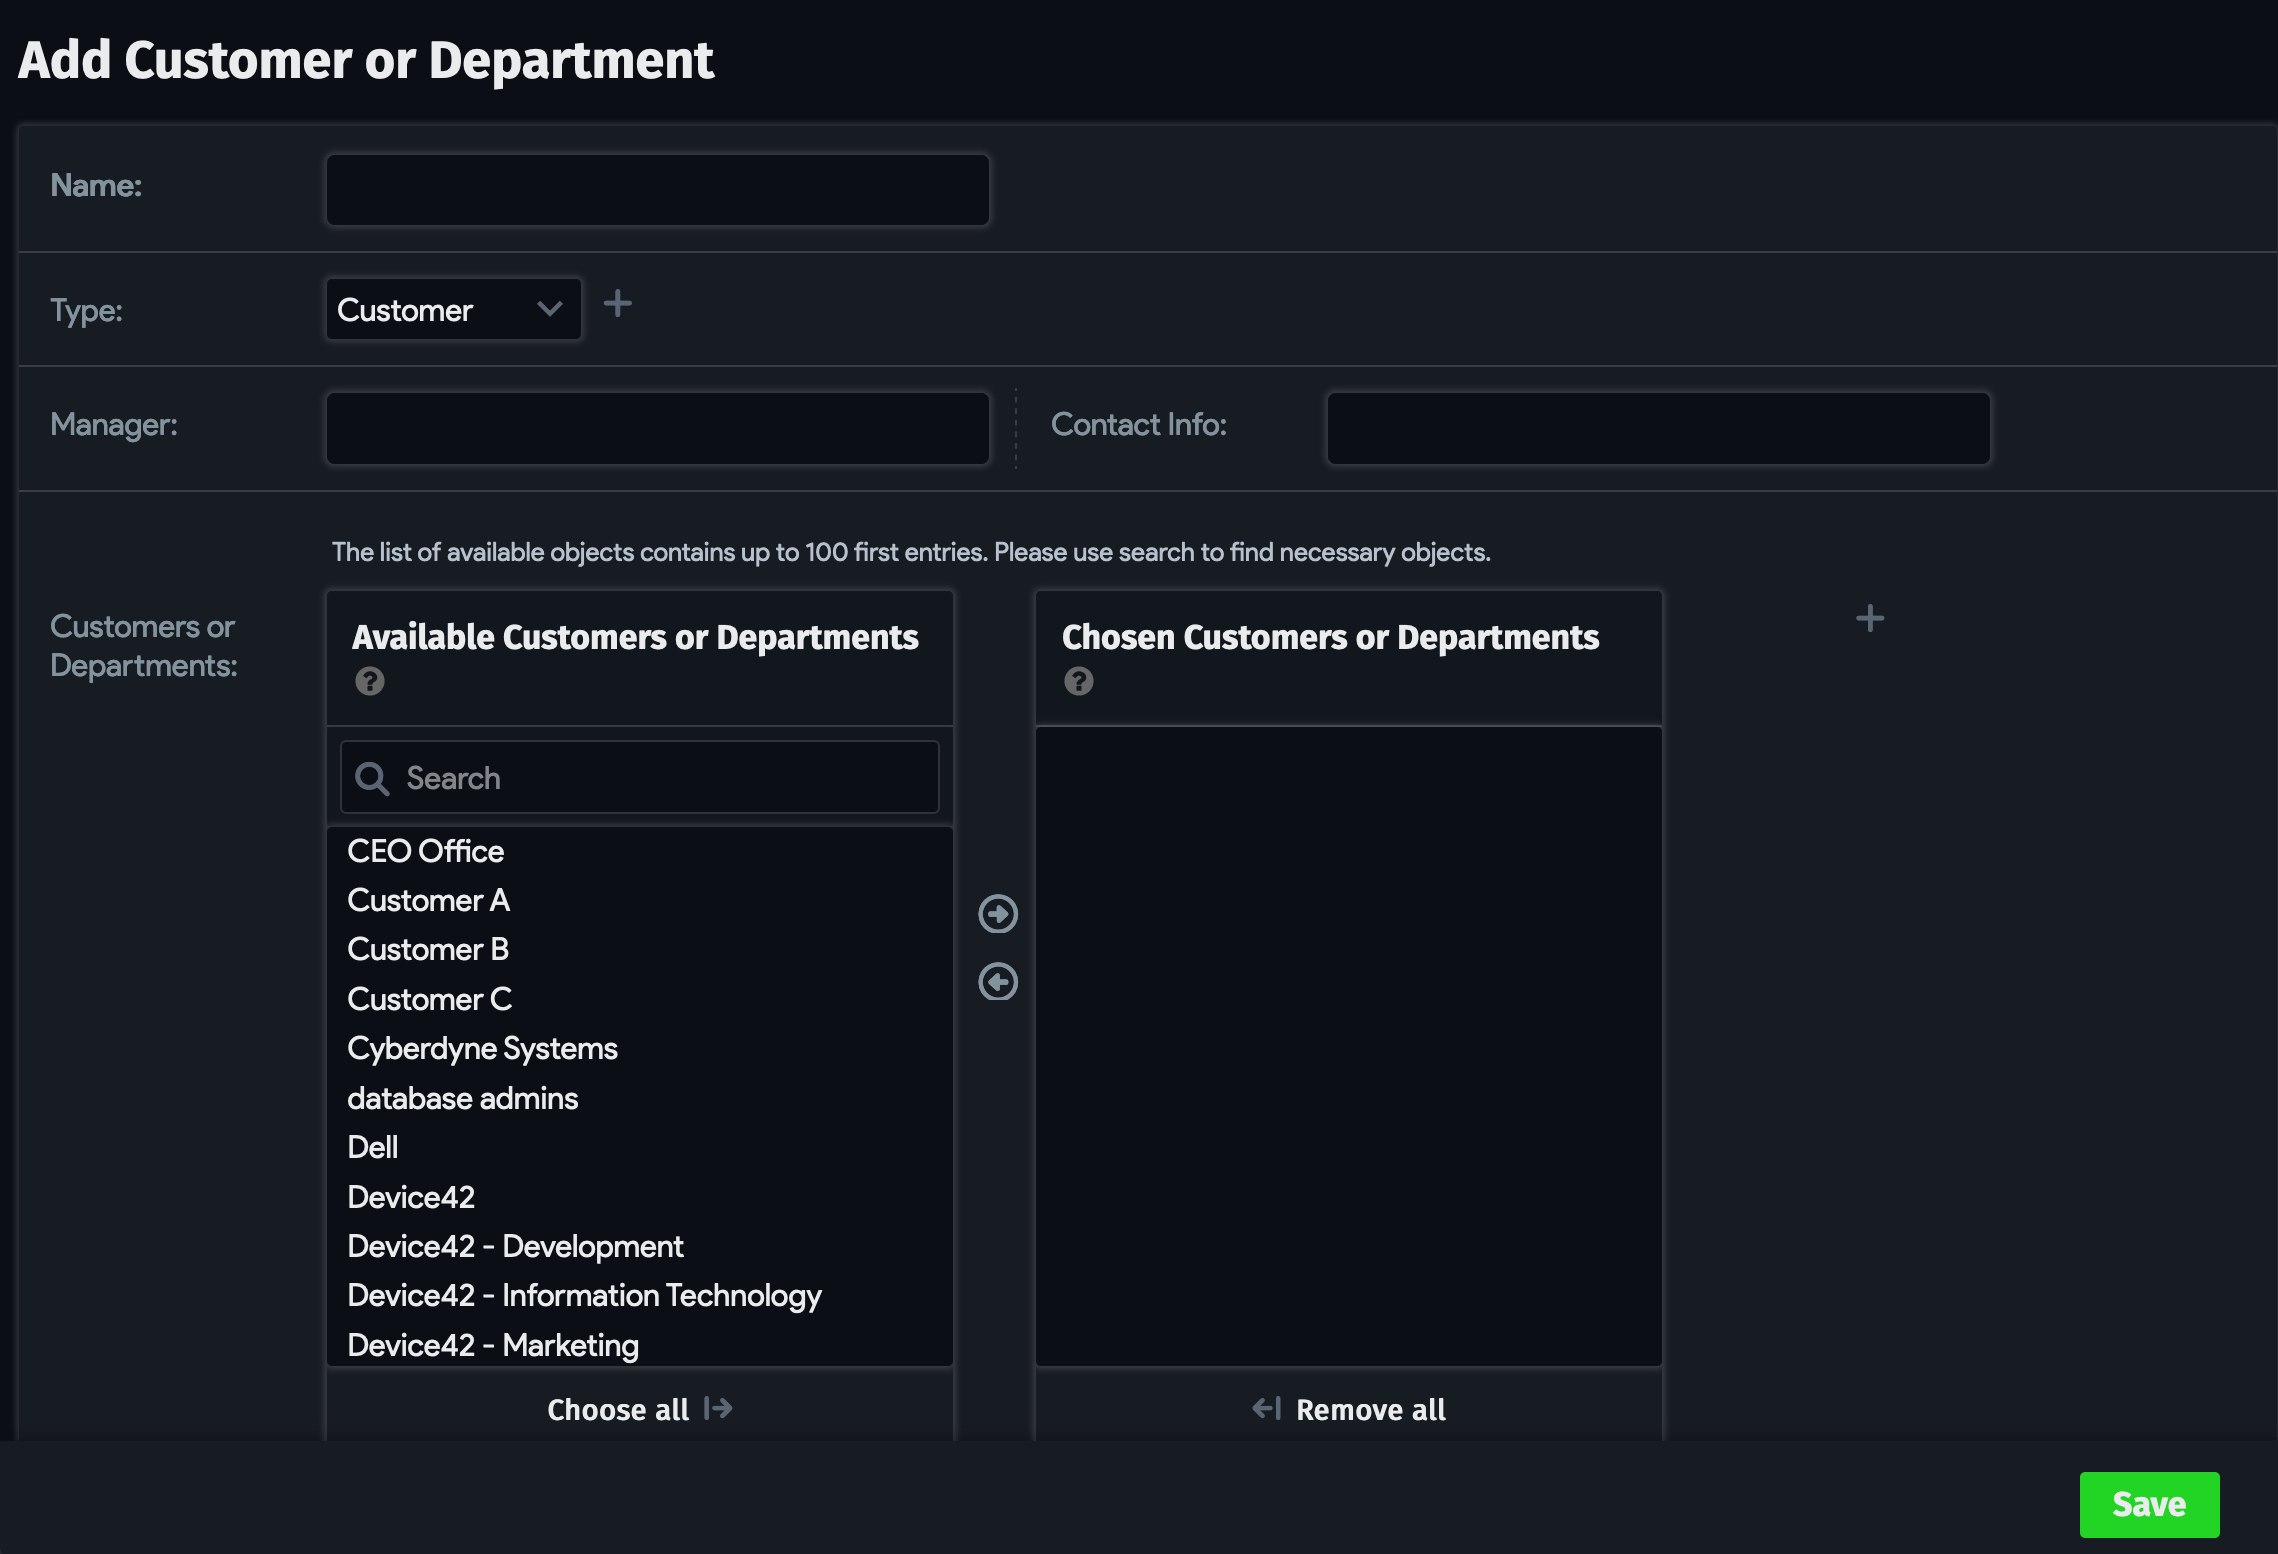
Task: Click Remove all under the Chosen list
Action: (1371, 1409)
